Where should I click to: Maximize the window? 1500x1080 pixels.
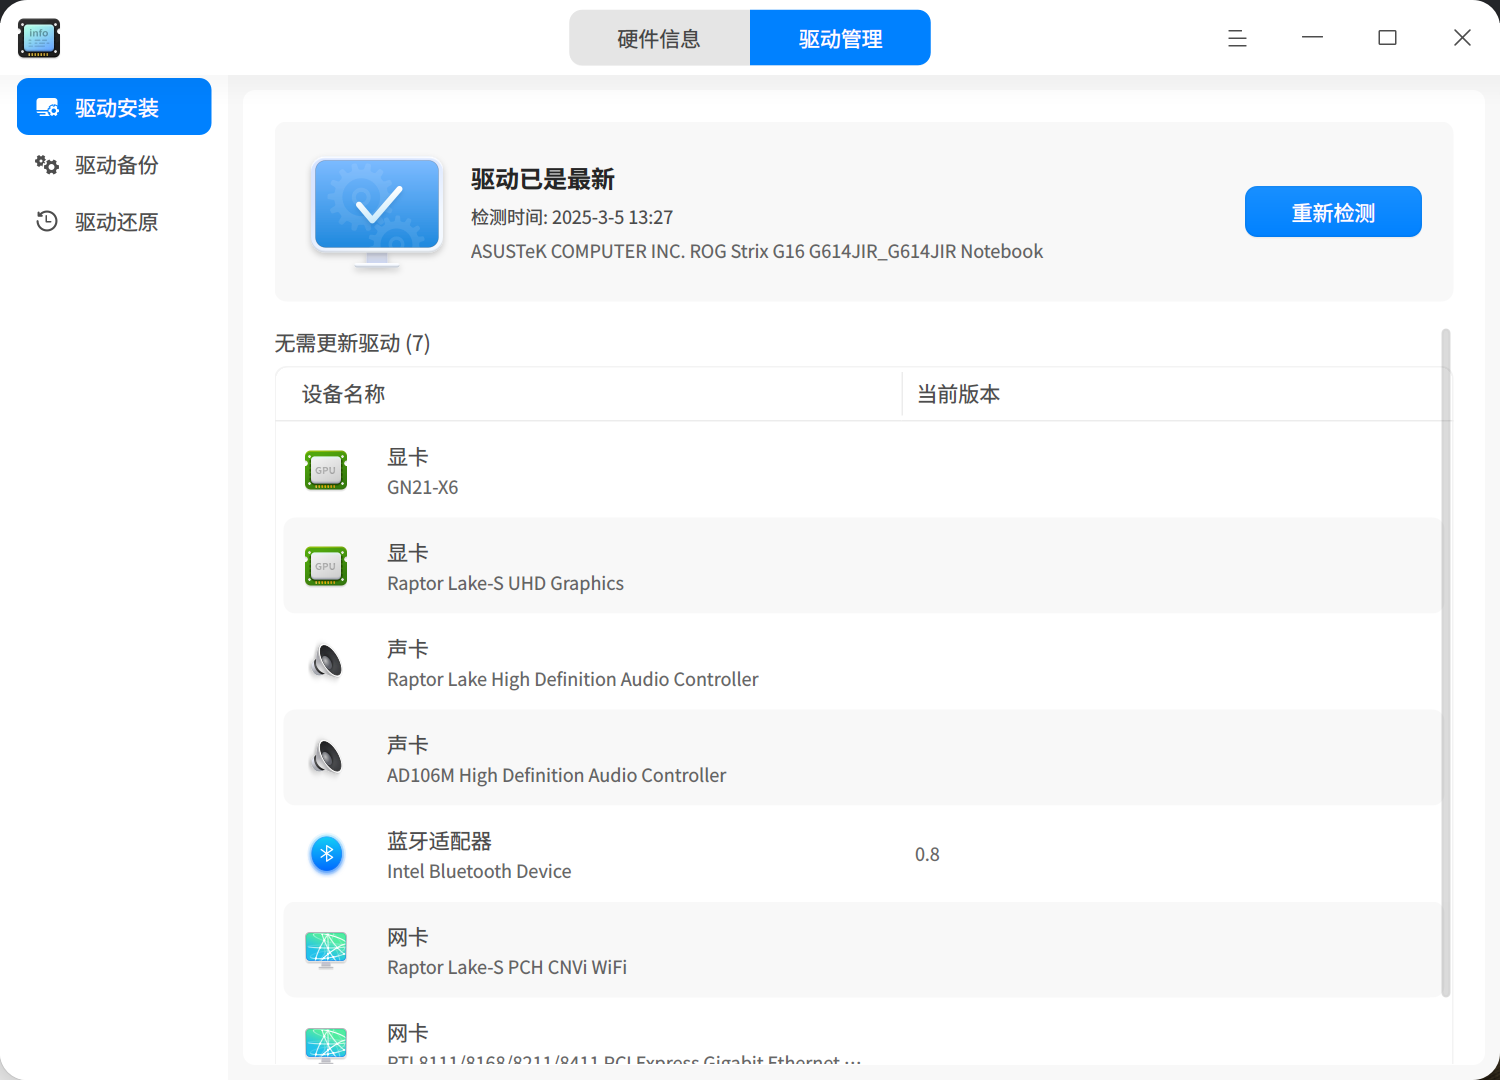click(1387, 38)
